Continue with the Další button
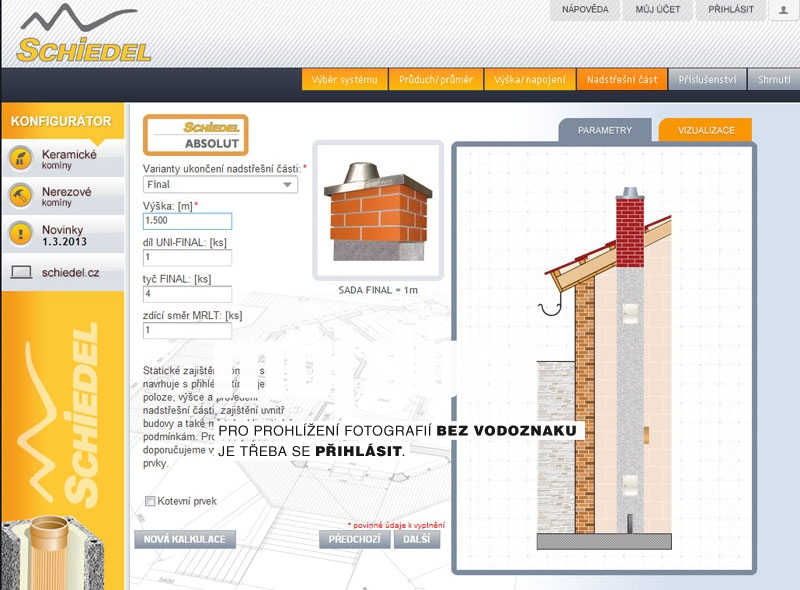The height and width of the screenshot is (590, 800). 417,539
